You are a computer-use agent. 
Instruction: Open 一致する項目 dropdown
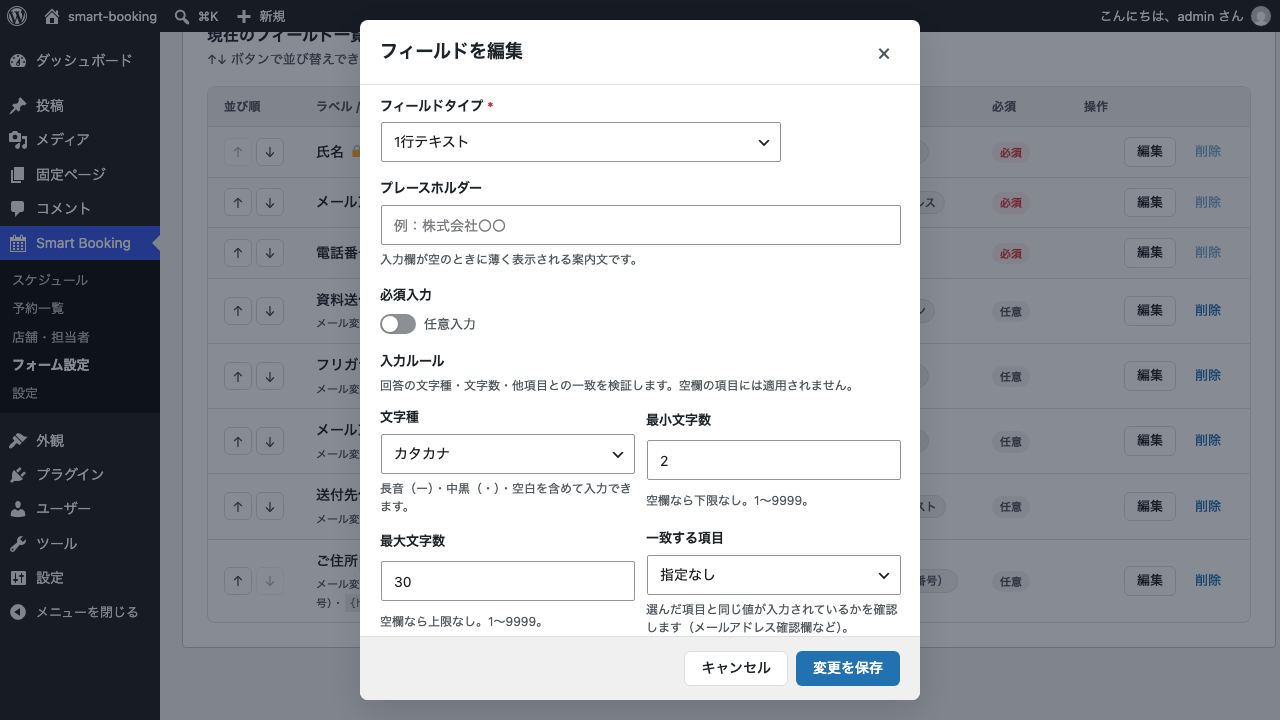(773, 575)
